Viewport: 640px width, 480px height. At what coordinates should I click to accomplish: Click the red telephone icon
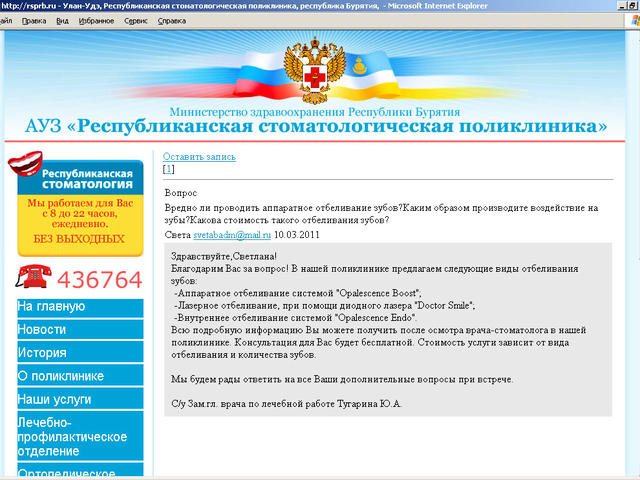tap(34, 276)
